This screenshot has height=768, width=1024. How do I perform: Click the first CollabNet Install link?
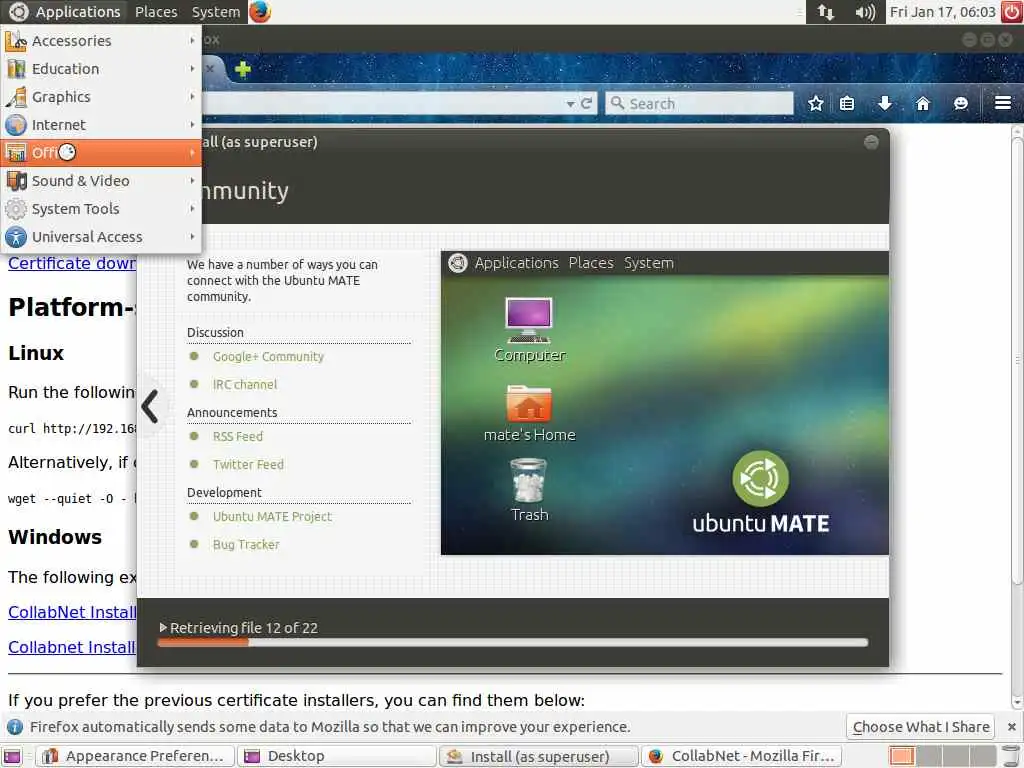coord(72,613)
